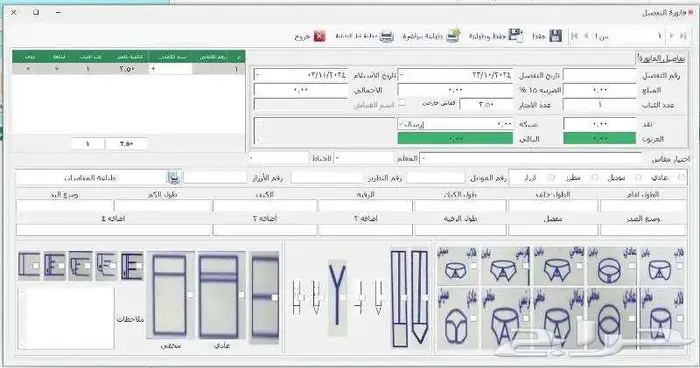Select the موديل radio button
The width and height of the screenshot is (700, 368).
(x=638, y=177)
